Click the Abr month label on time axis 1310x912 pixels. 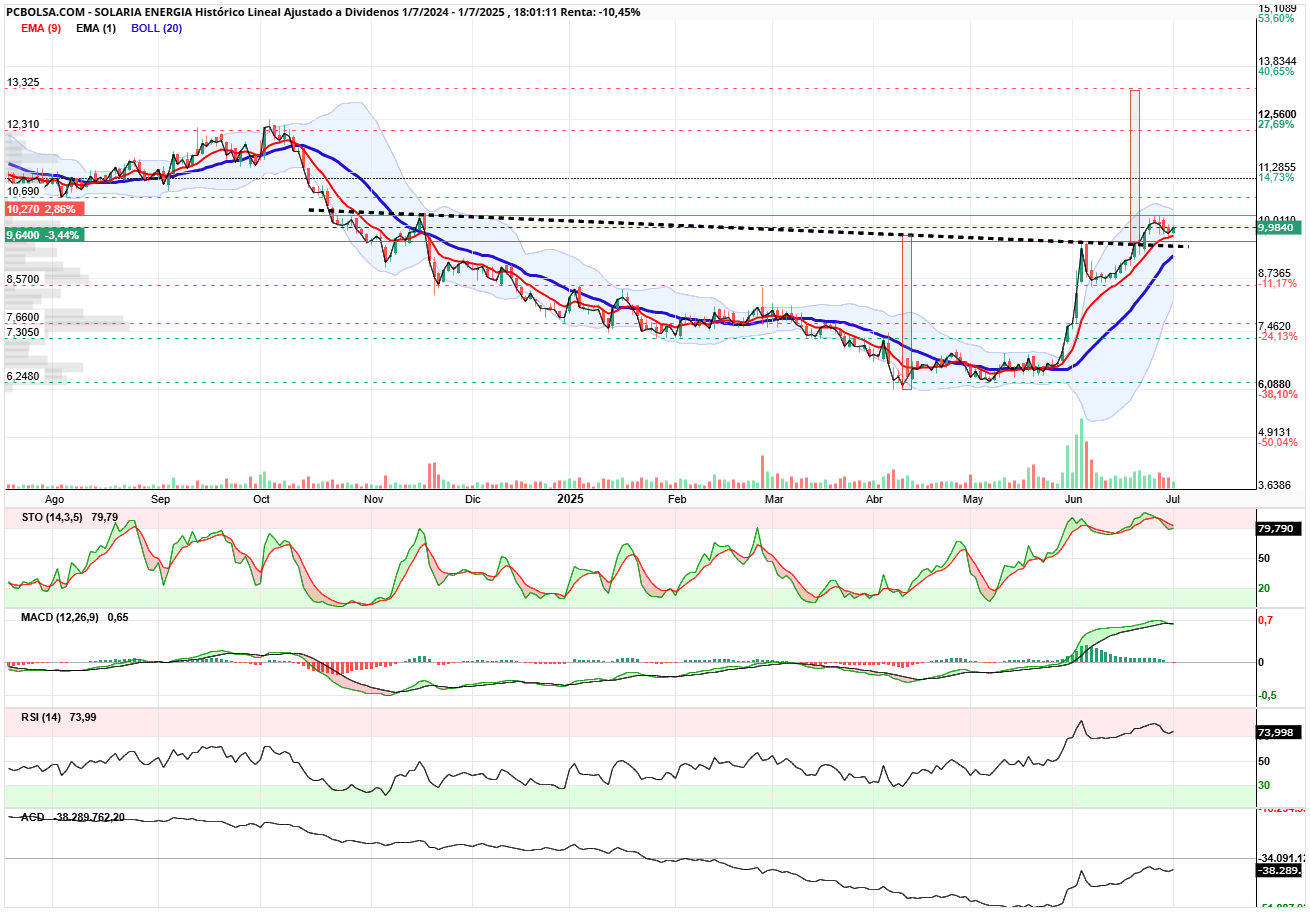coord(875,498)
